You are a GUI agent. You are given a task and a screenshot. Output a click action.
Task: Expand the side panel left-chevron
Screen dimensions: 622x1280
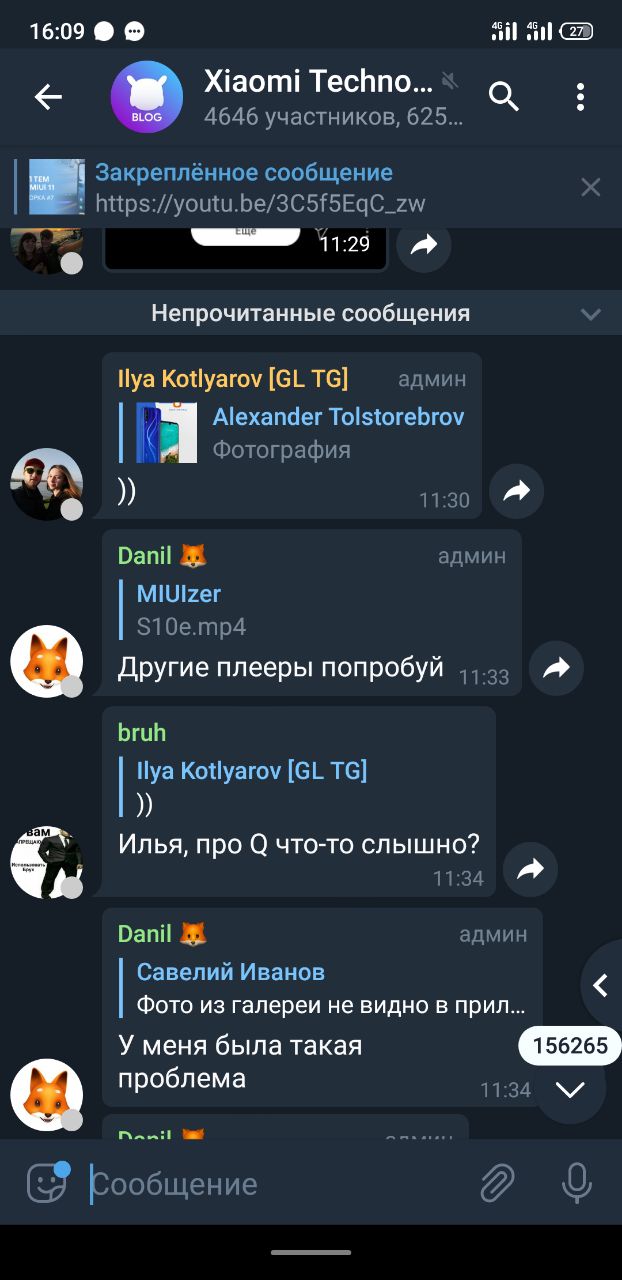point(601,985)
